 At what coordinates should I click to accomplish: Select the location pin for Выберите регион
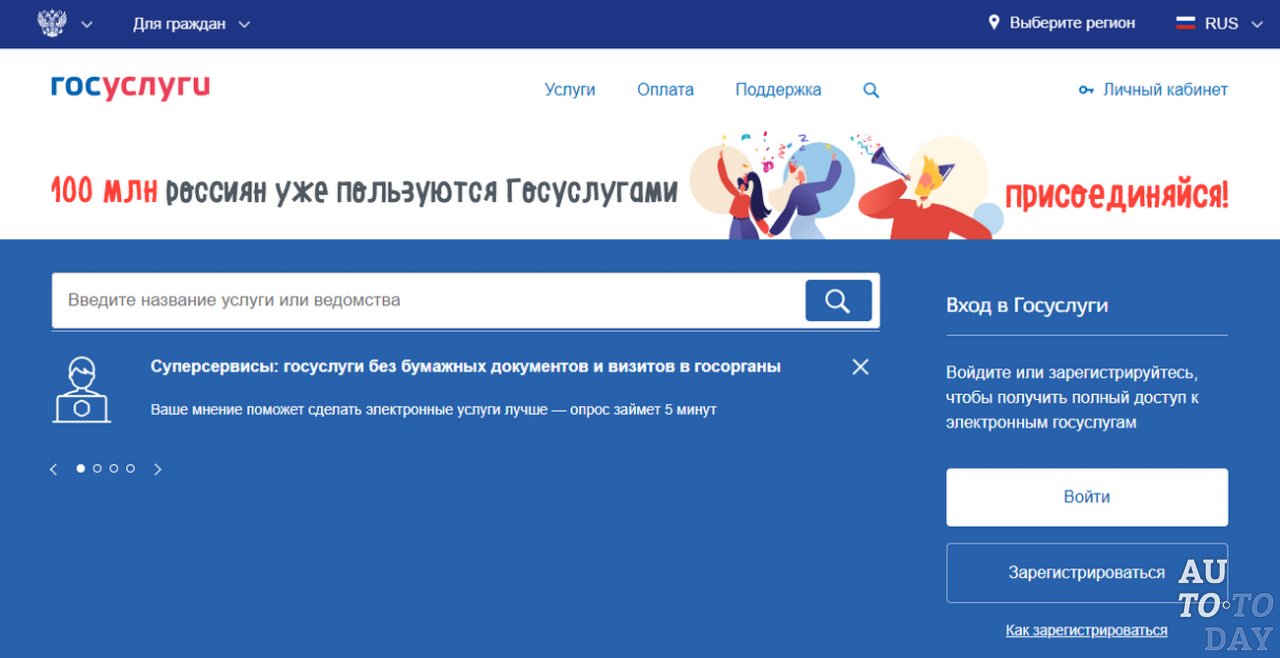(993, 22)
